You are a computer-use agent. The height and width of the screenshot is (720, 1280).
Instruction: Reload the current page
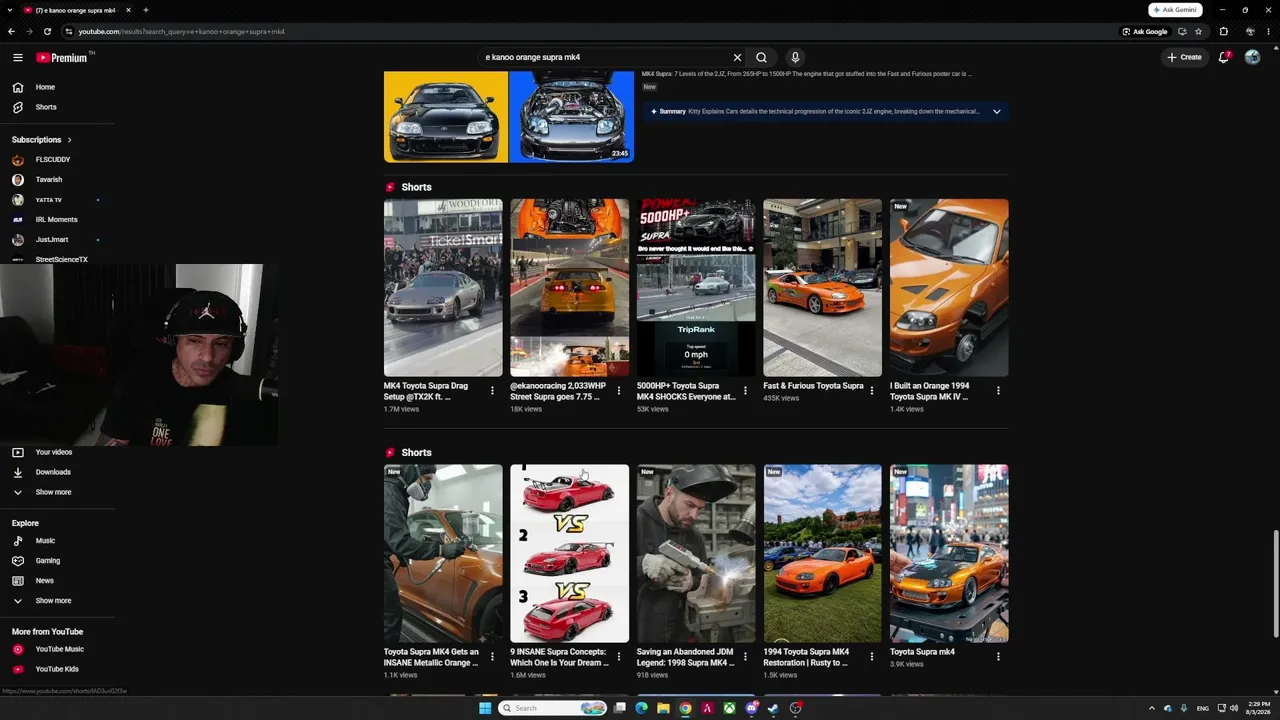click(47, 31)
